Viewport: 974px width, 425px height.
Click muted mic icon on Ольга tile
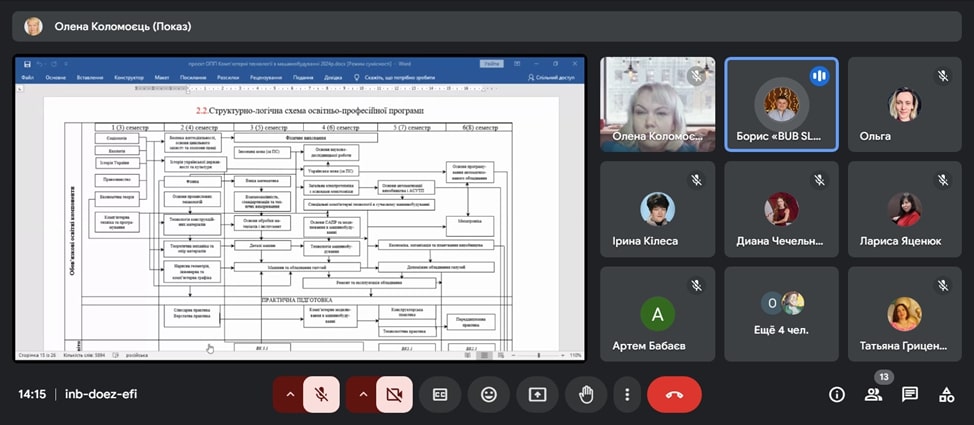[943, 76]
